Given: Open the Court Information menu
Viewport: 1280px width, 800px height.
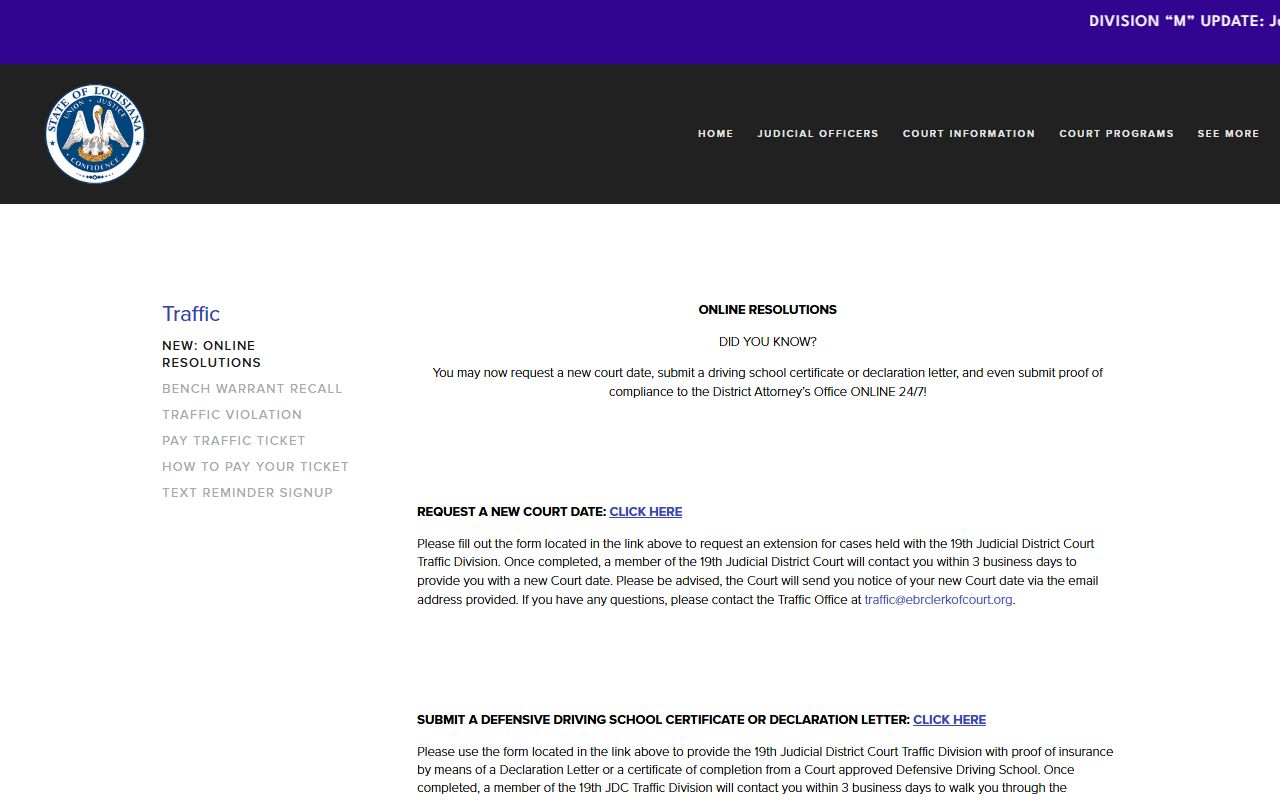Looking at the screenshot, I should pyautogui.click(x=968, y=134).
